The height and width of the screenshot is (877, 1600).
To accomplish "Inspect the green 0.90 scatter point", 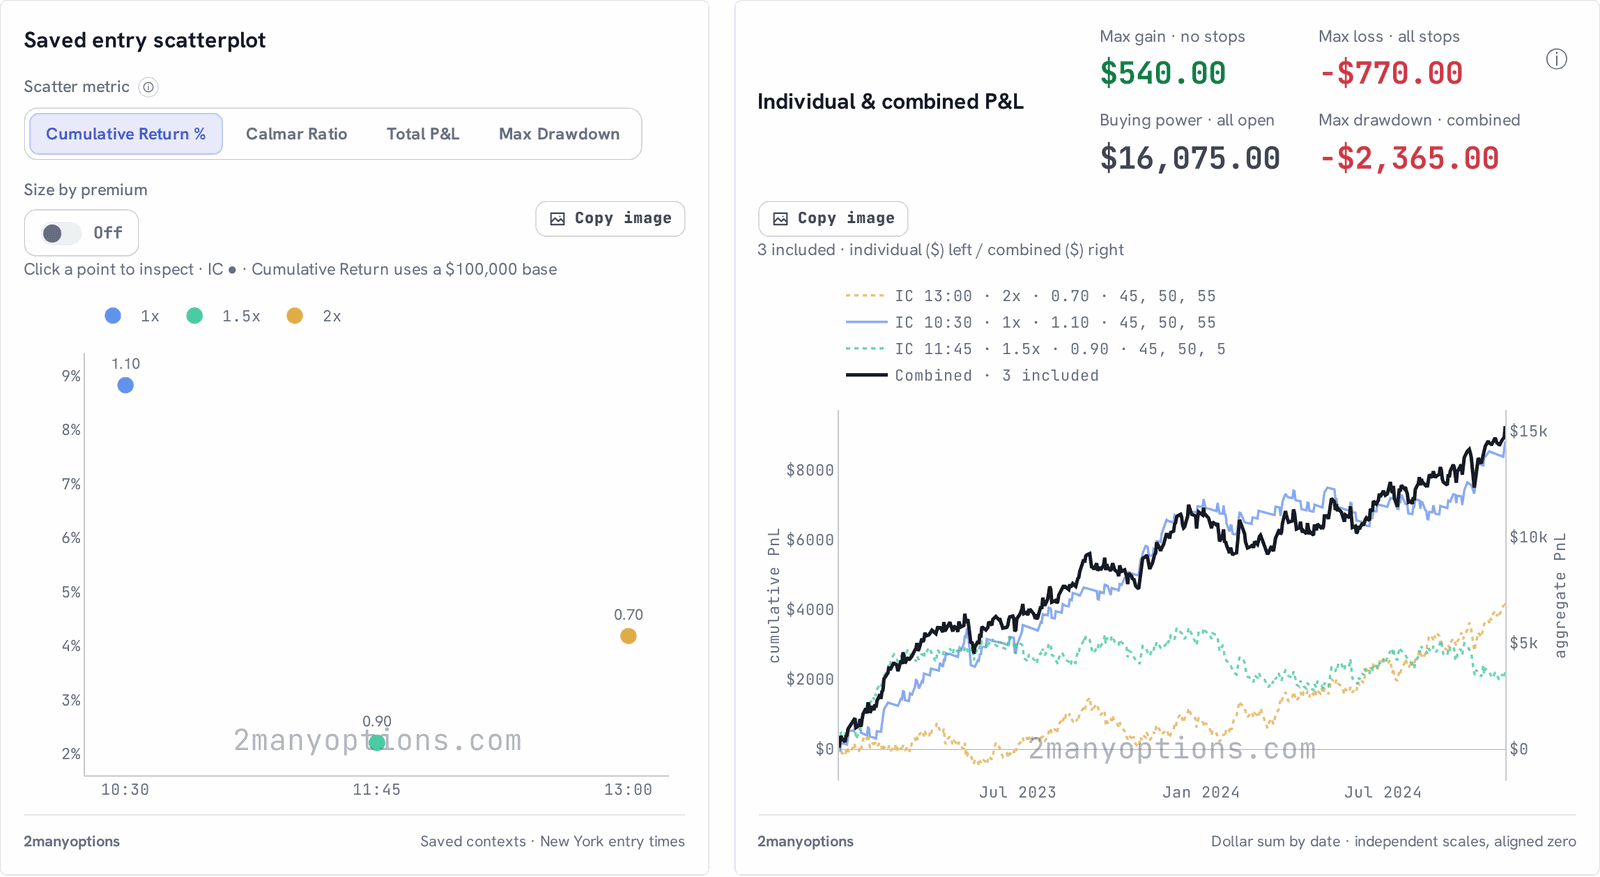I will click(x=377, y=742).
